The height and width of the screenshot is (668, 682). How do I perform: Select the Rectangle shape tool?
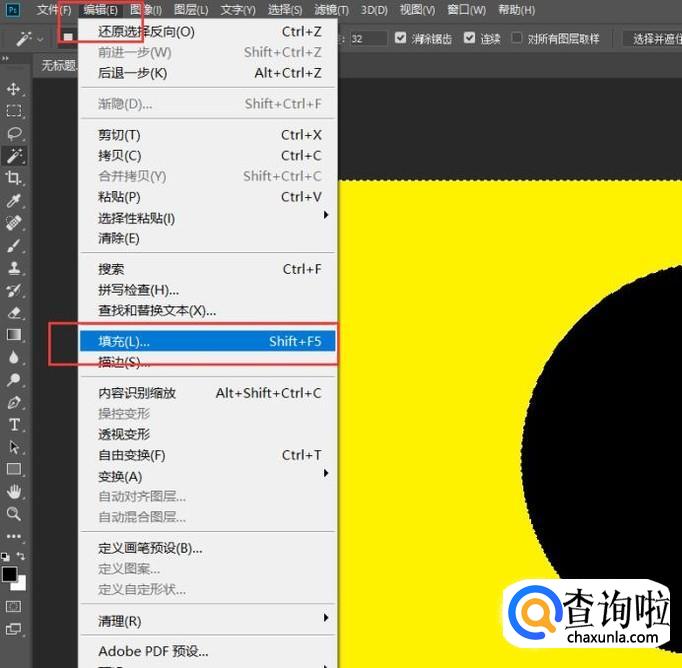pyautogui.click(x=13, y=469)
